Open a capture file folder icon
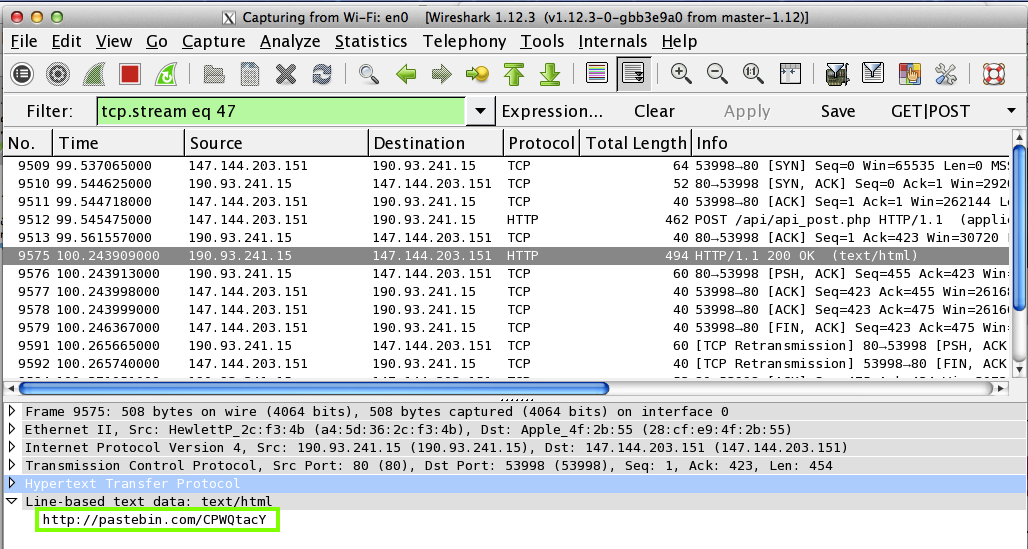This screenshot has height=549, width=1028. (x=214, y=74)
